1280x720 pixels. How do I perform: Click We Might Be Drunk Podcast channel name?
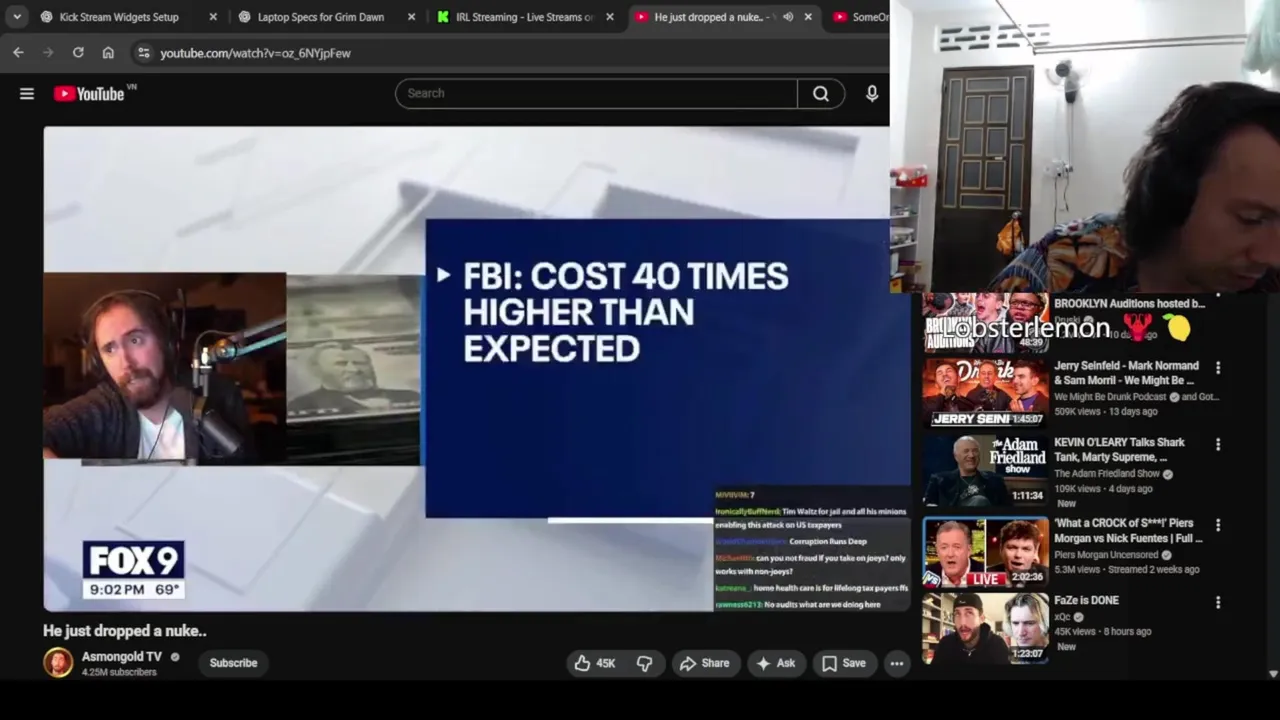click(1110, 397)
